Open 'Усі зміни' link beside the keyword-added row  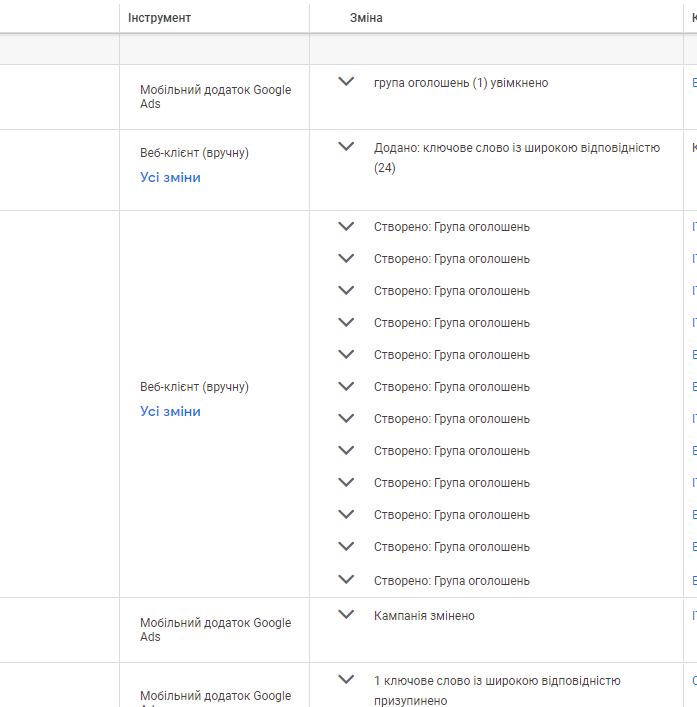click(x=170, y=177)
